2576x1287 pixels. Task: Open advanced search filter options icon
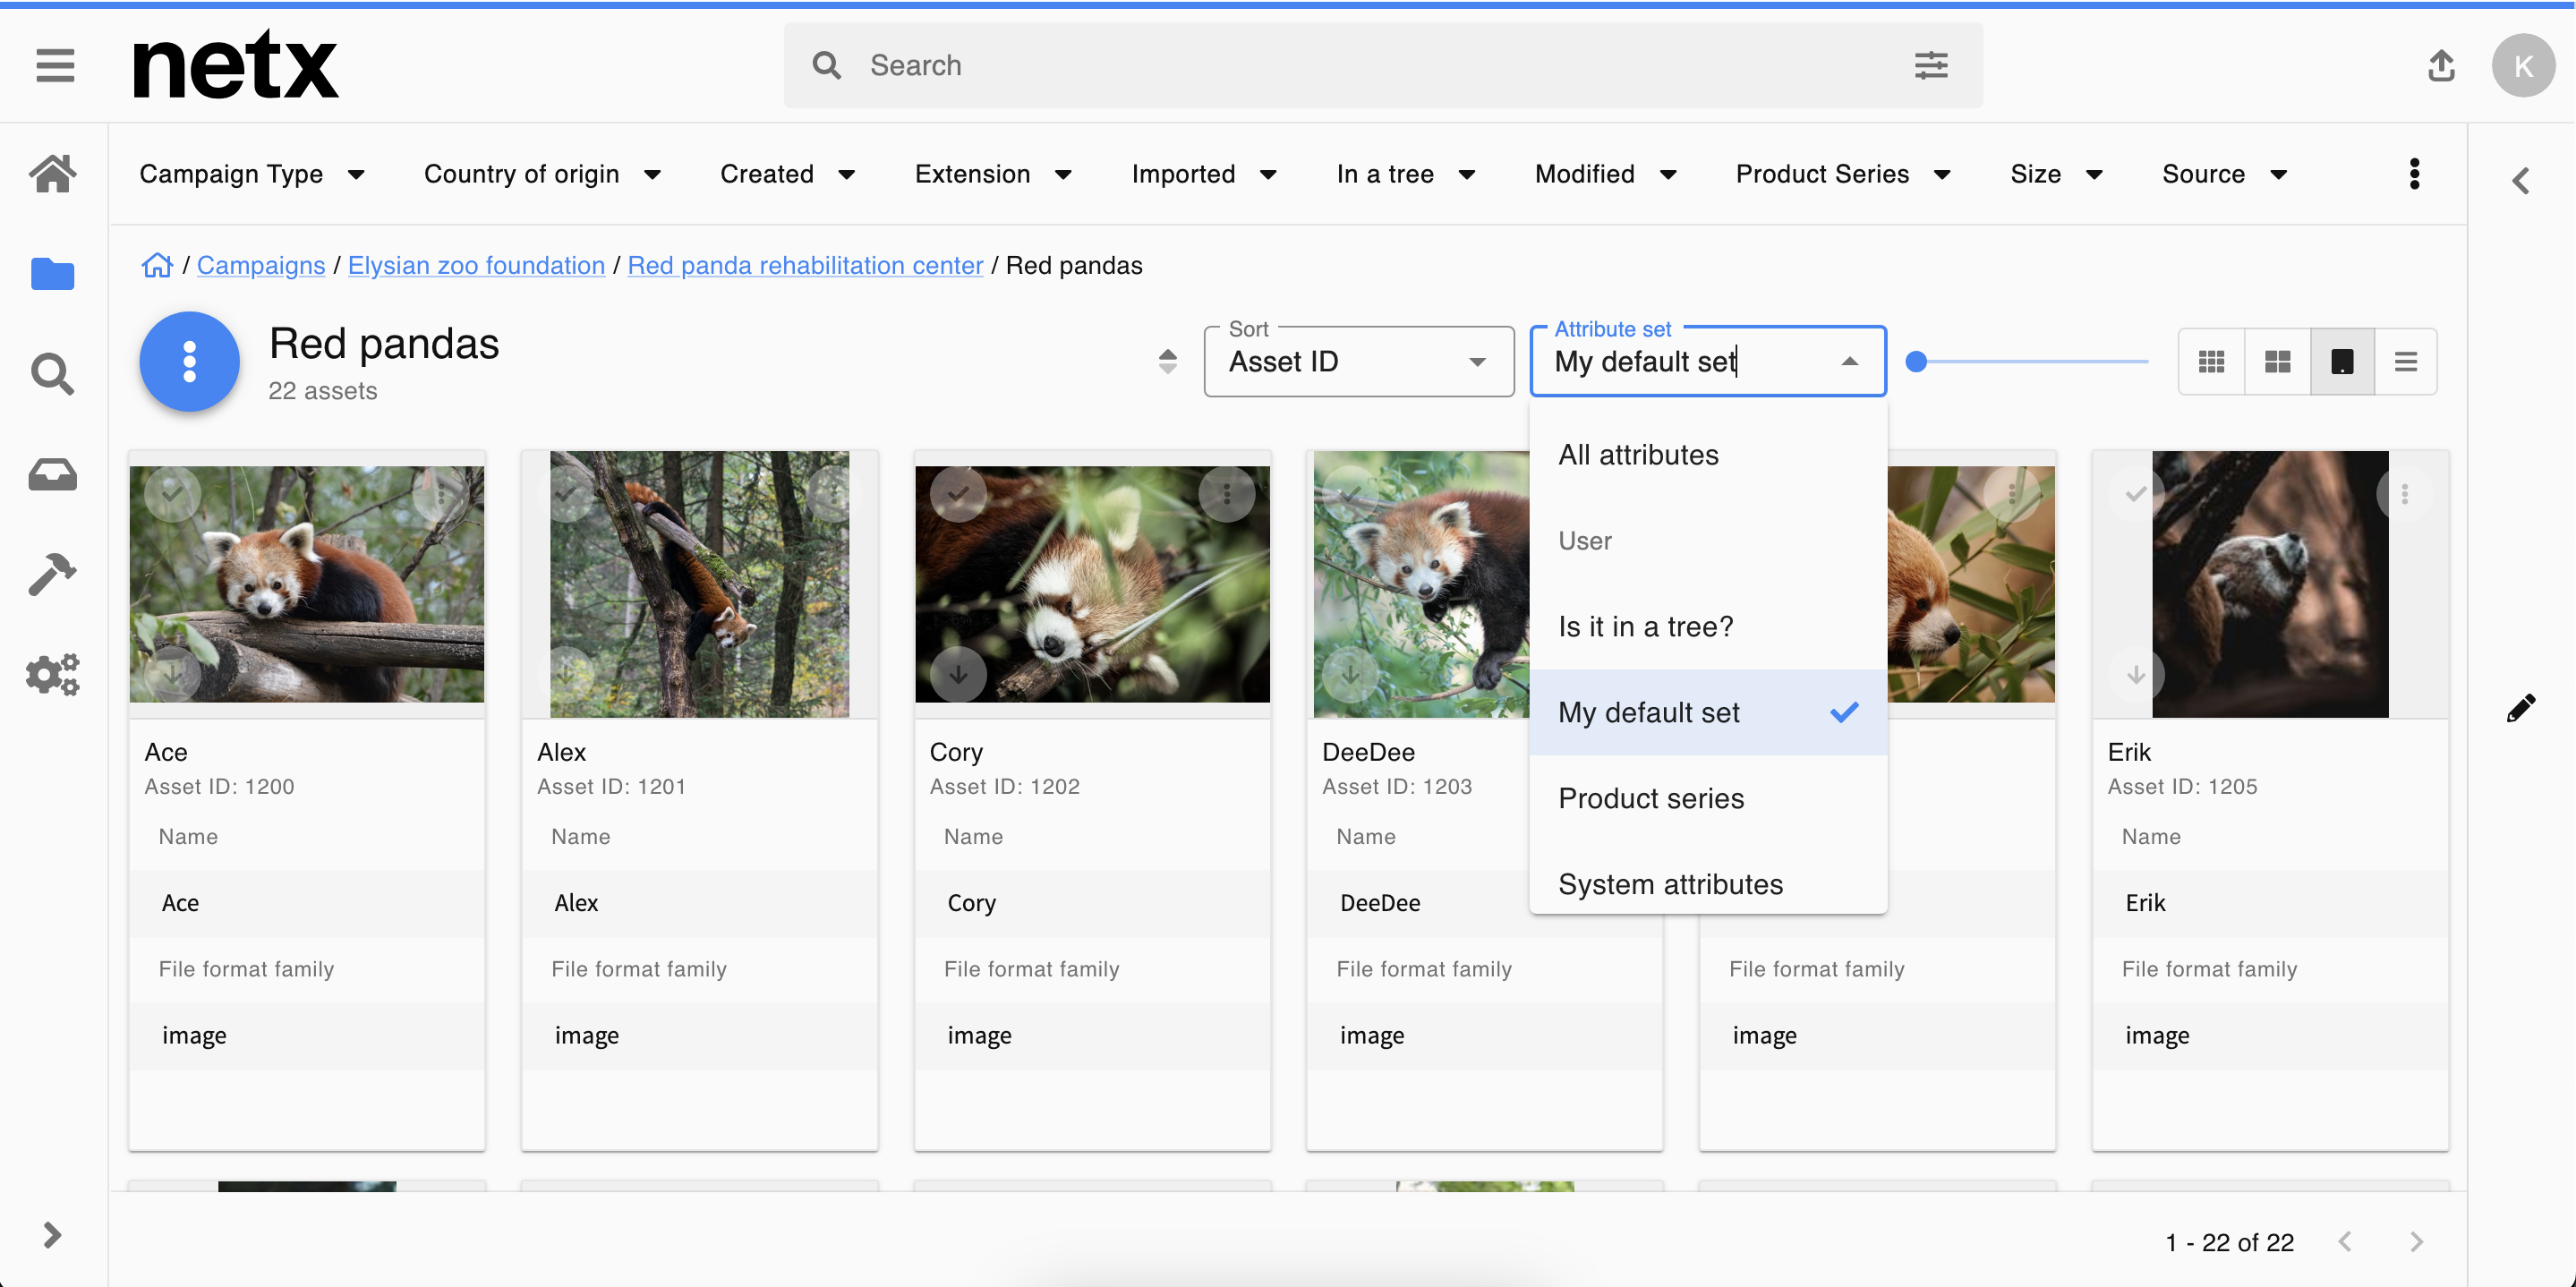click(x=1930, y=65)
